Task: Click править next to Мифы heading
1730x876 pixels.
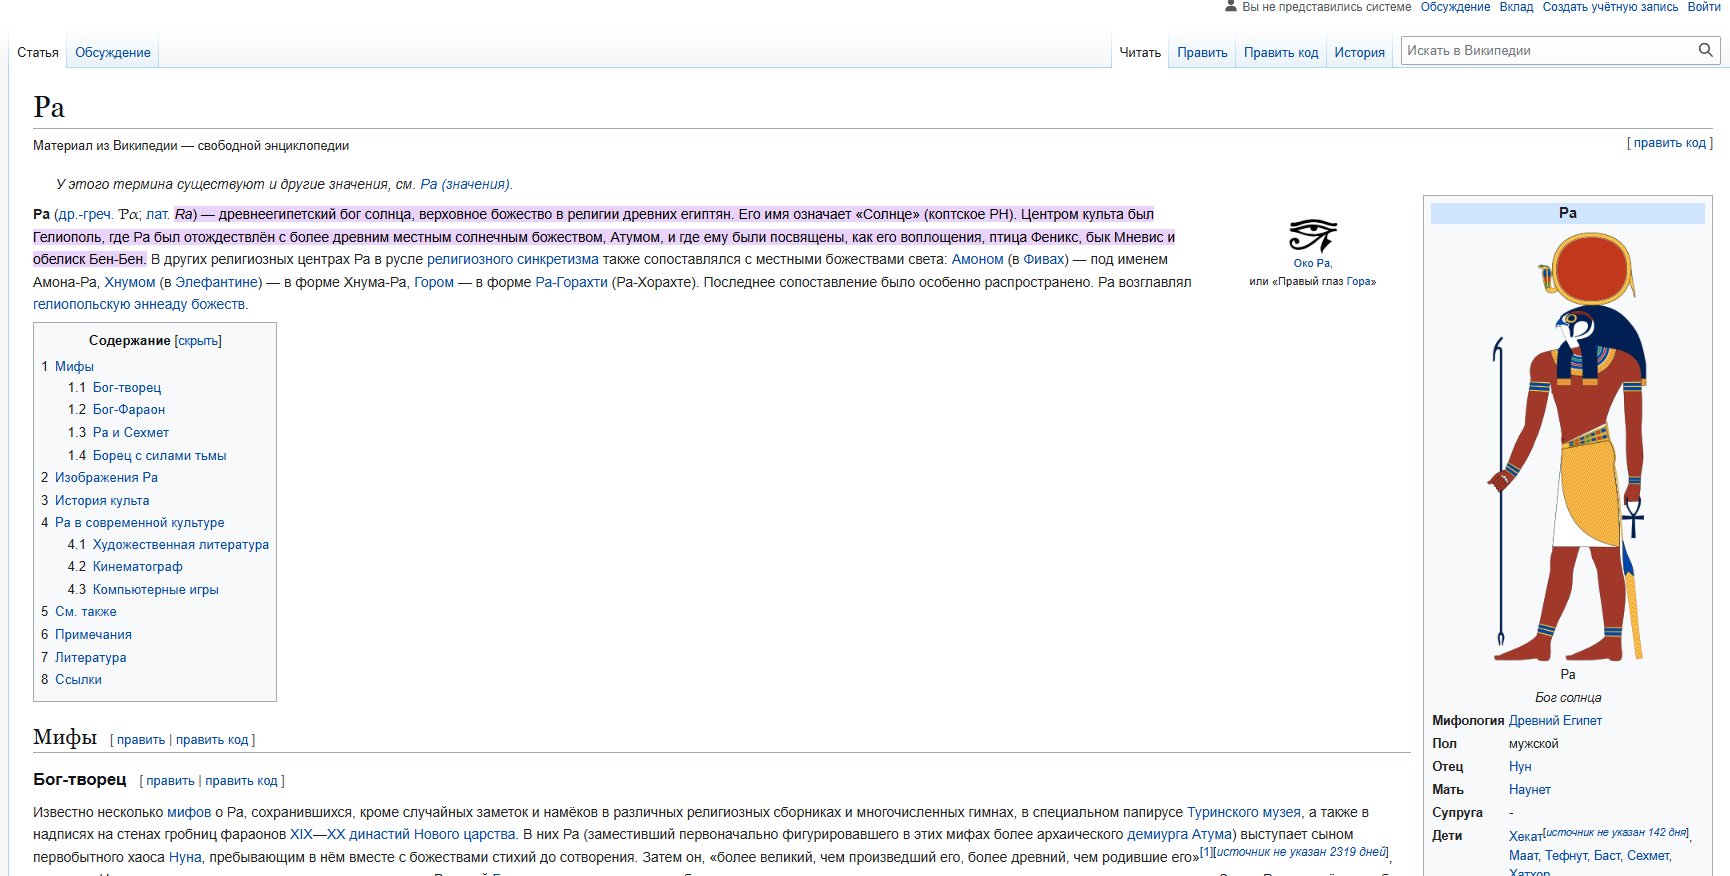Action: click(141, 740)
